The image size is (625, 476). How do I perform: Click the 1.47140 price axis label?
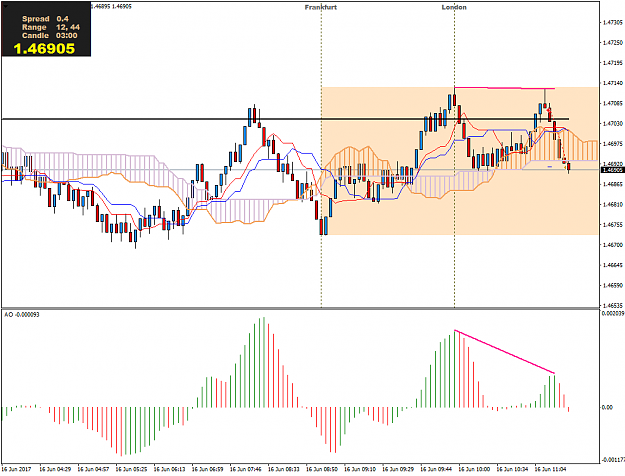tap(612, 83)
